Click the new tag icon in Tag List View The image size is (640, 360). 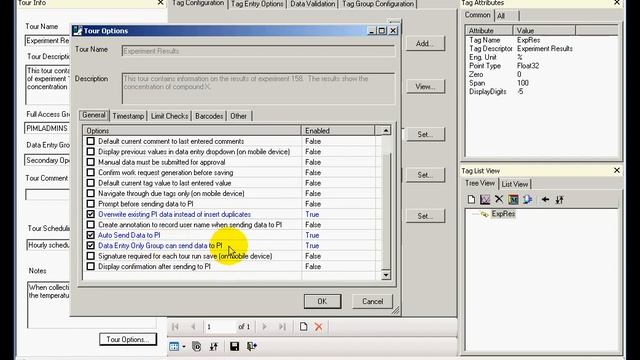coord(471,199)
